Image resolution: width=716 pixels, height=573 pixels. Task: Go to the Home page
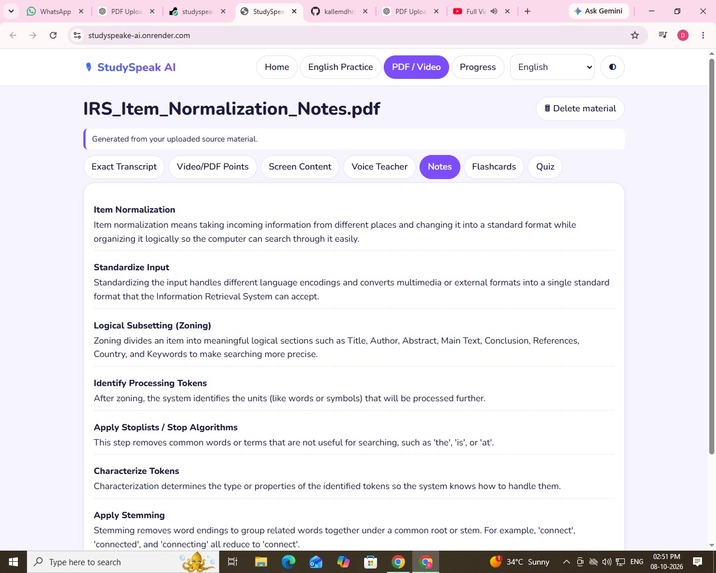click(x=277, y=67)
